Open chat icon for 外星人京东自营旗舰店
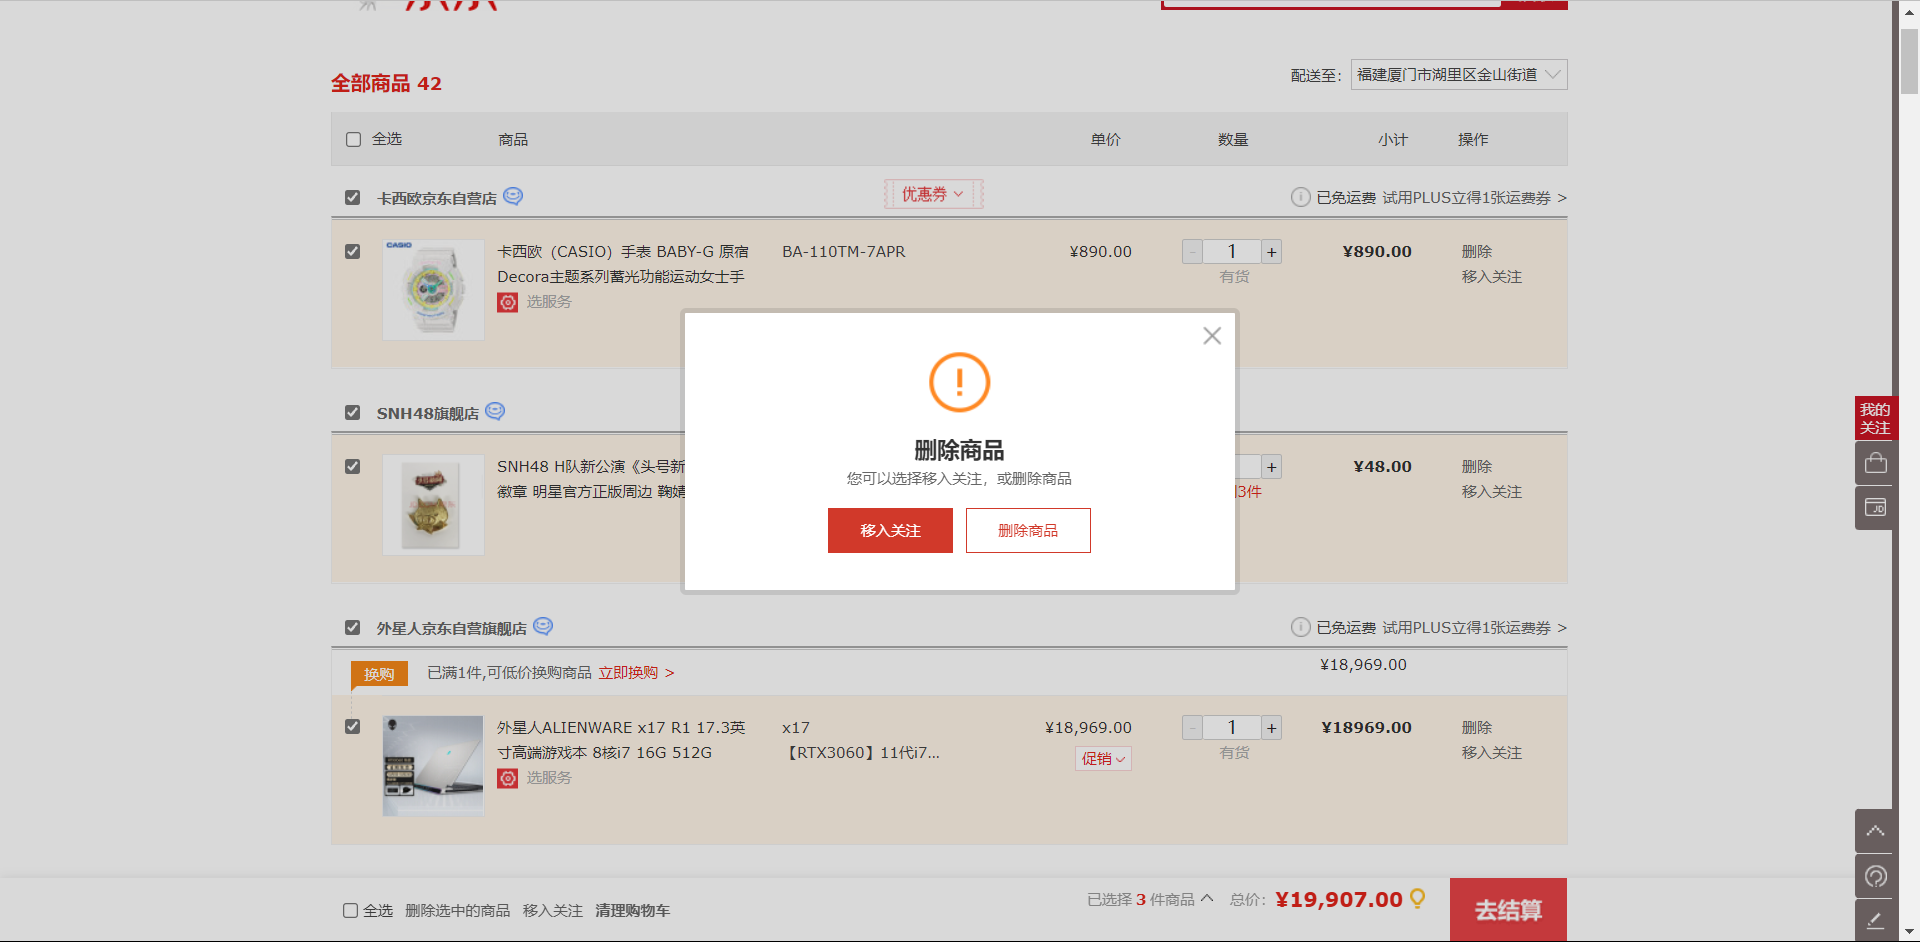This screenshot has width=1920, height=942. tap(543, 626)
